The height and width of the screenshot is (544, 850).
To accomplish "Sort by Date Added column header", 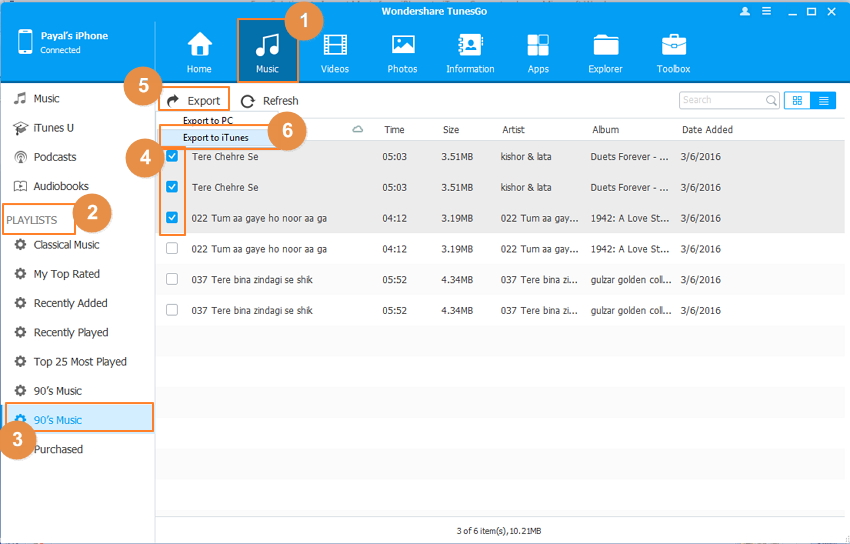I will coord(707,130).
